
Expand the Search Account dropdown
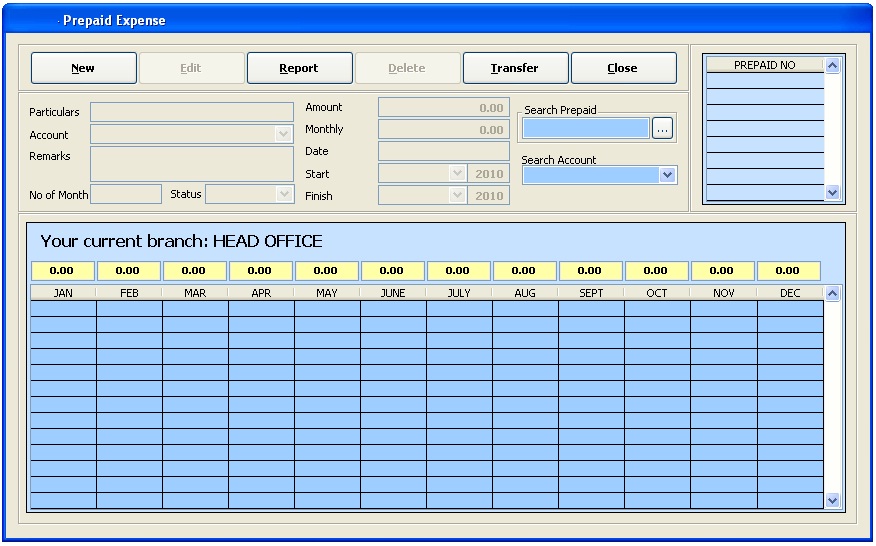click(667, 175)
